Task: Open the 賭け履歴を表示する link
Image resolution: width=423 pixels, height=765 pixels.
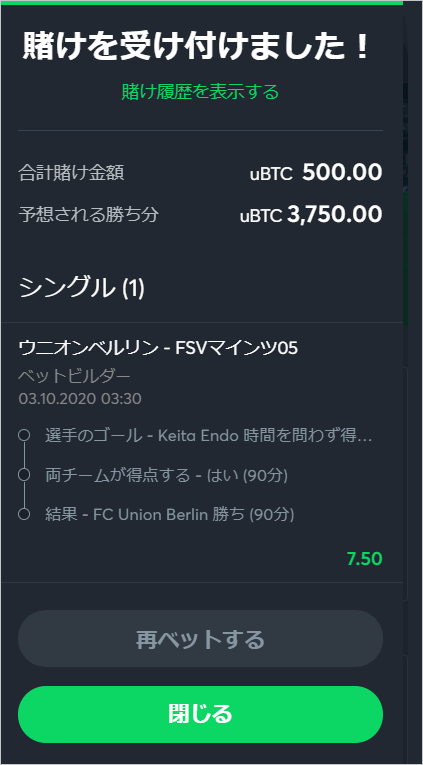Action: tap(200, 91)
